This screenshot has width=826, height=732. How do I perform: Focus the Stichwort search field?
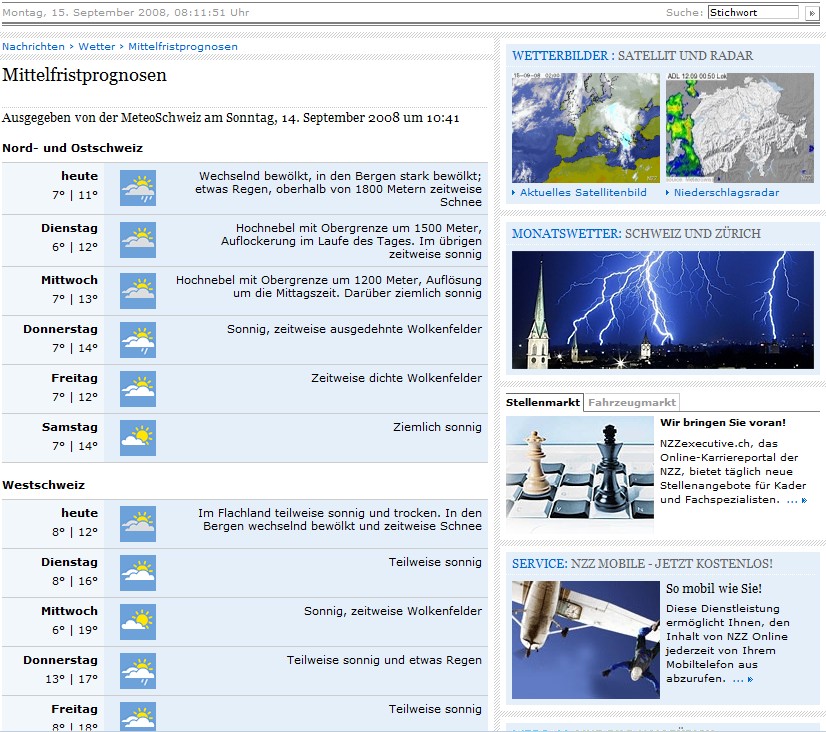[x=752, y=13]
